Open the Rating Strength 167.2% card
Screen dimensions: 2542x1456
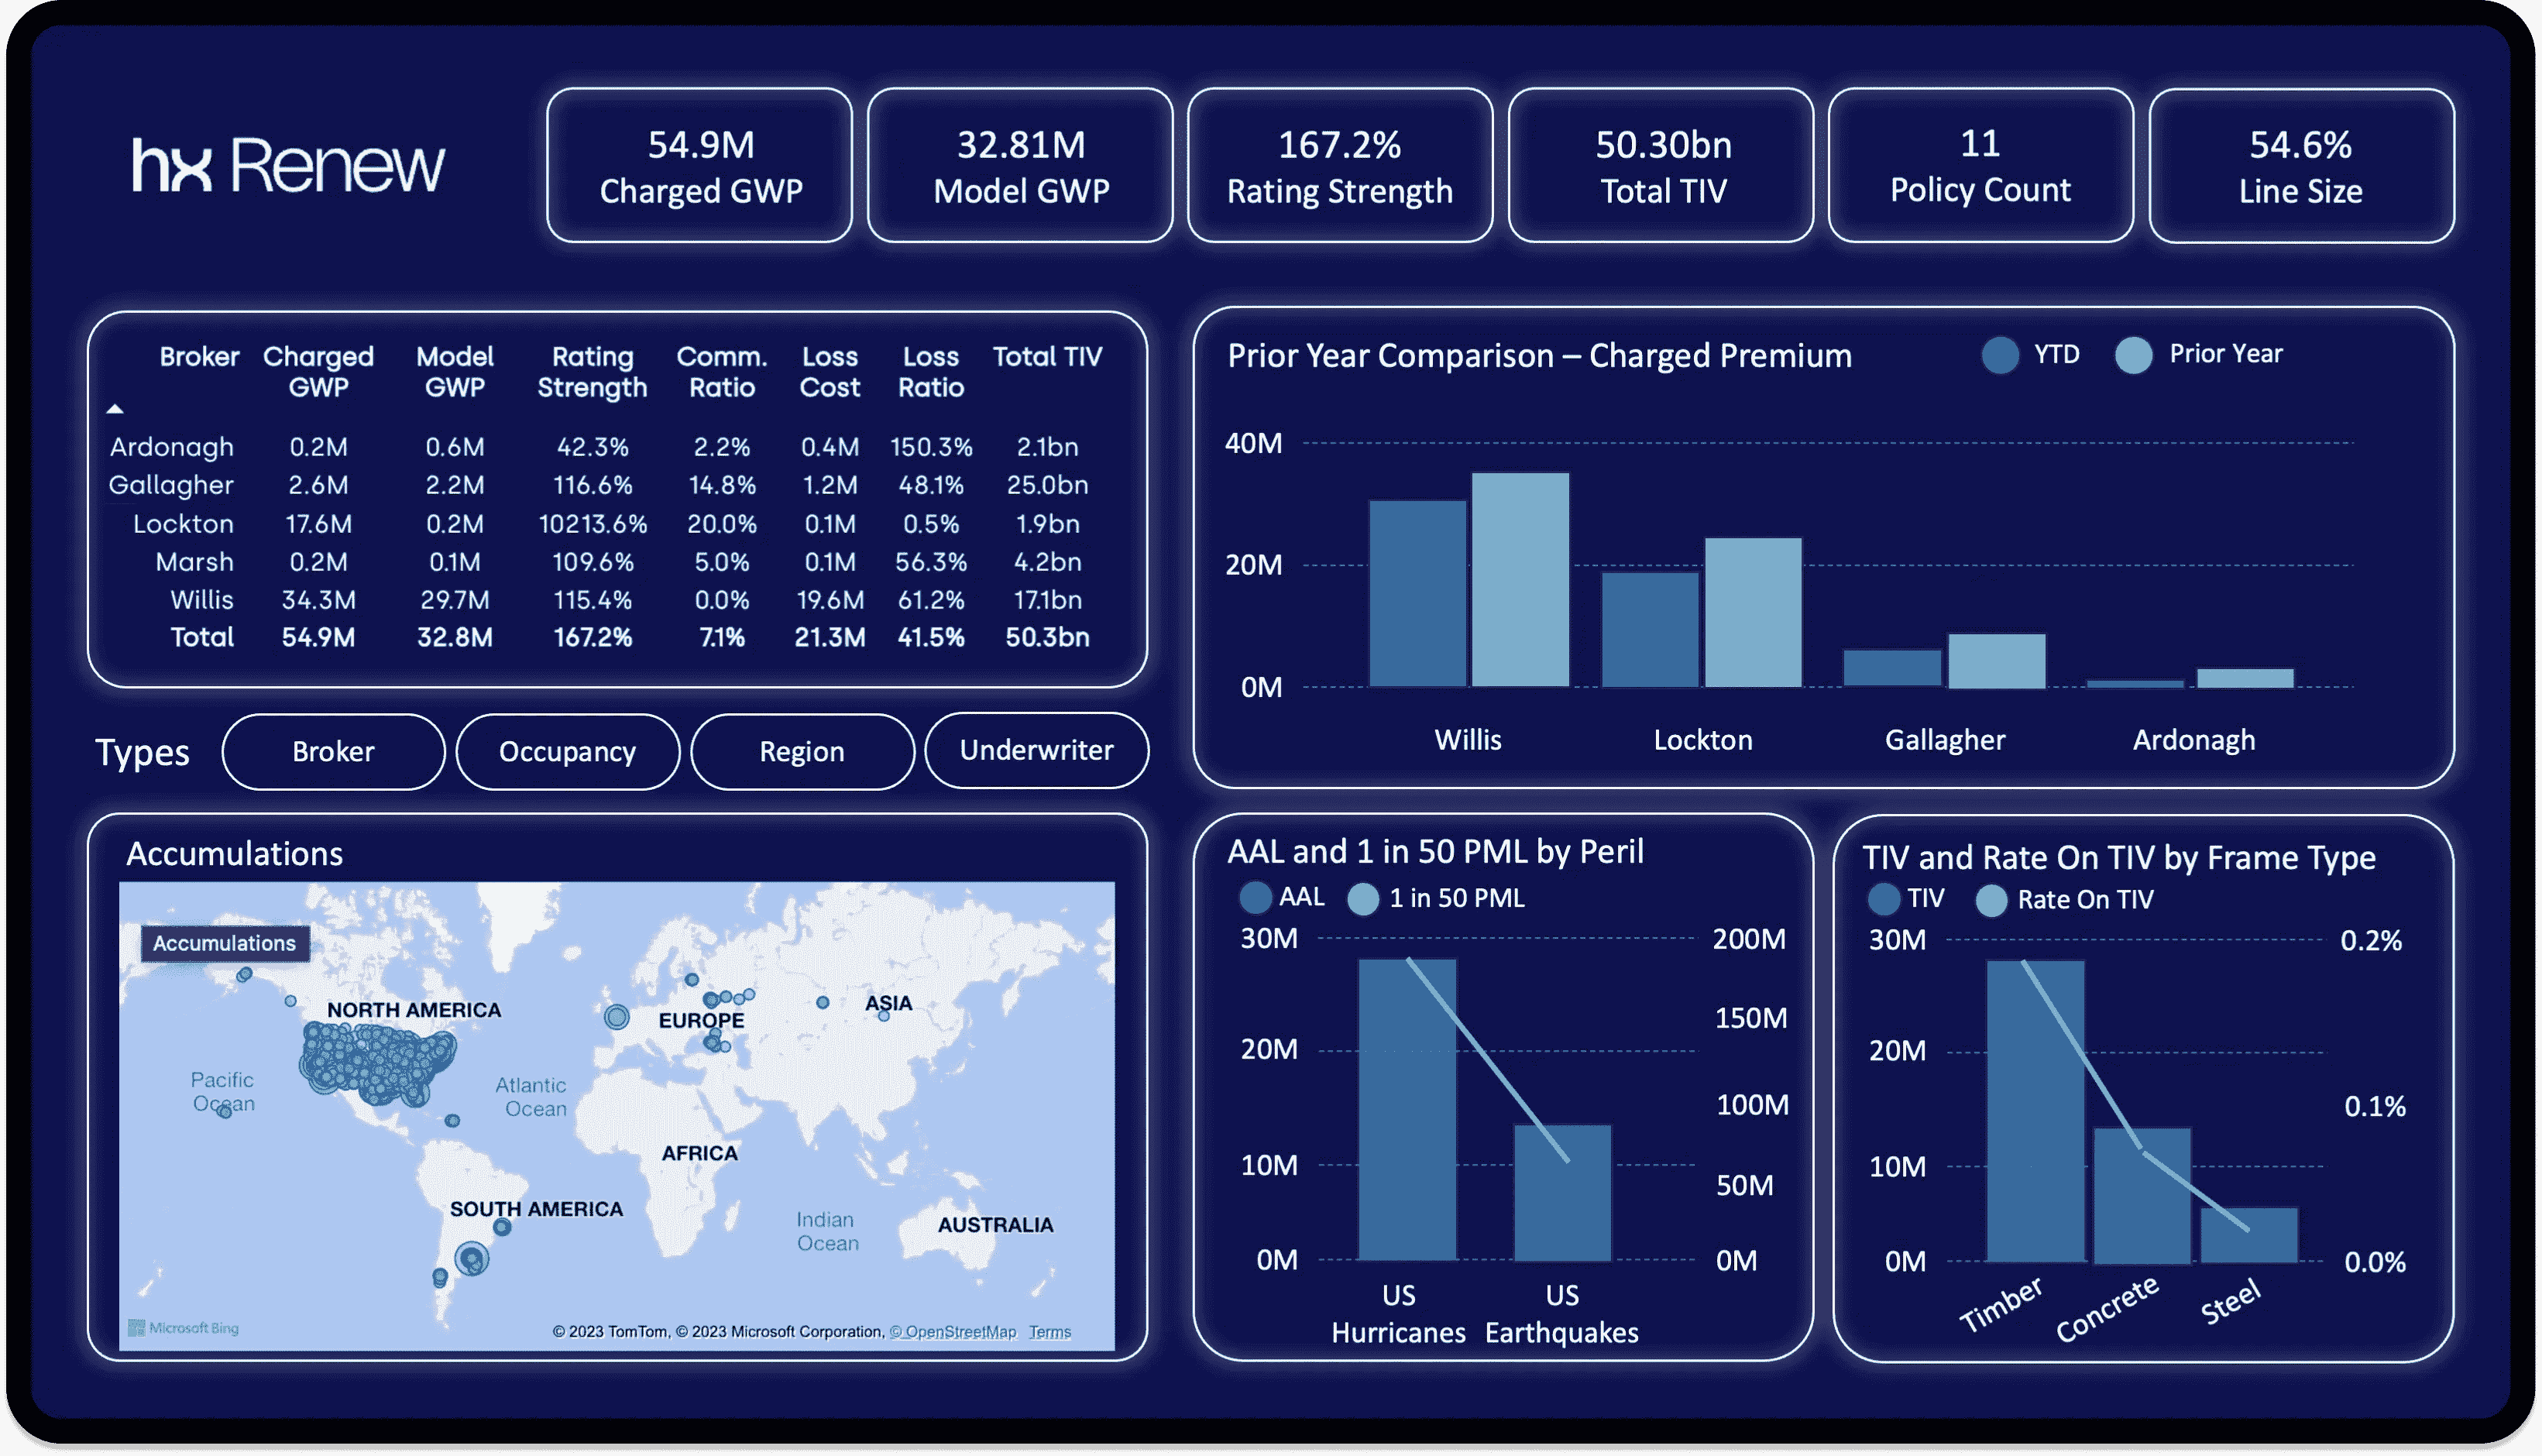click(x=1340, y=166)
